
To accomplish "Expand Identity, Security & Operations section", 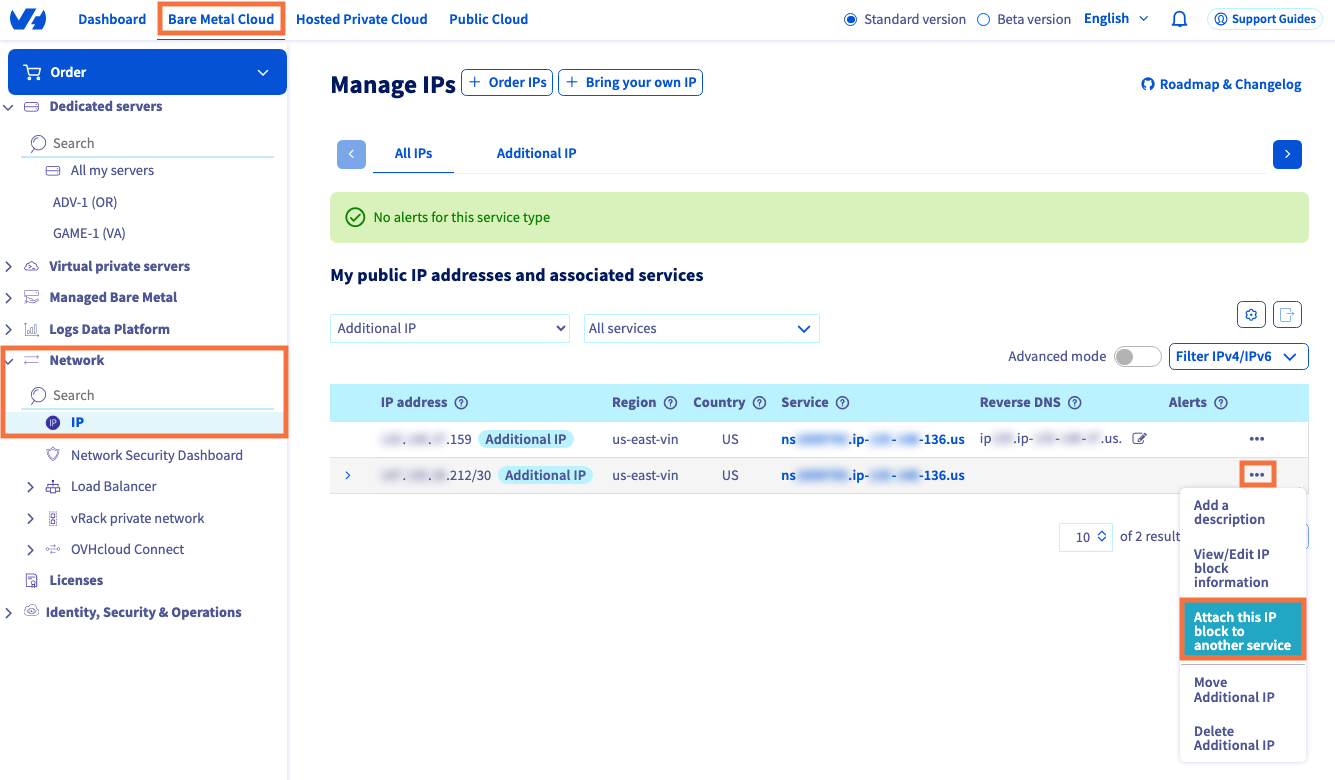I will (x=9, y=613).
